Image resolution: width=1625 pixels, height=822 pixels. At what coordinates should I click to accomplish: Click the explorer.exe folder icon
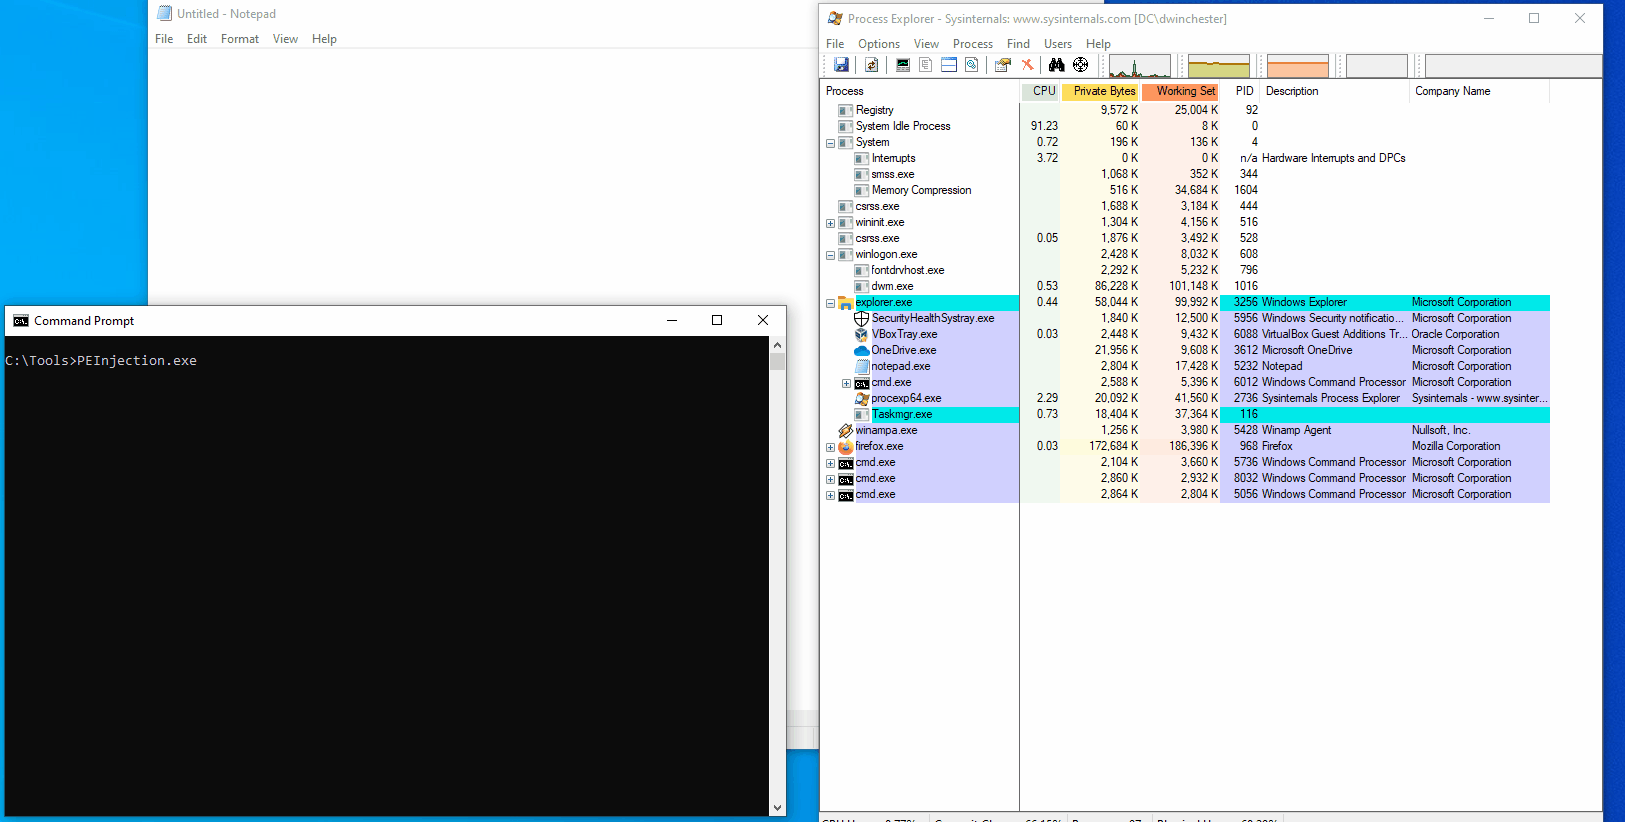pos(845,302)
